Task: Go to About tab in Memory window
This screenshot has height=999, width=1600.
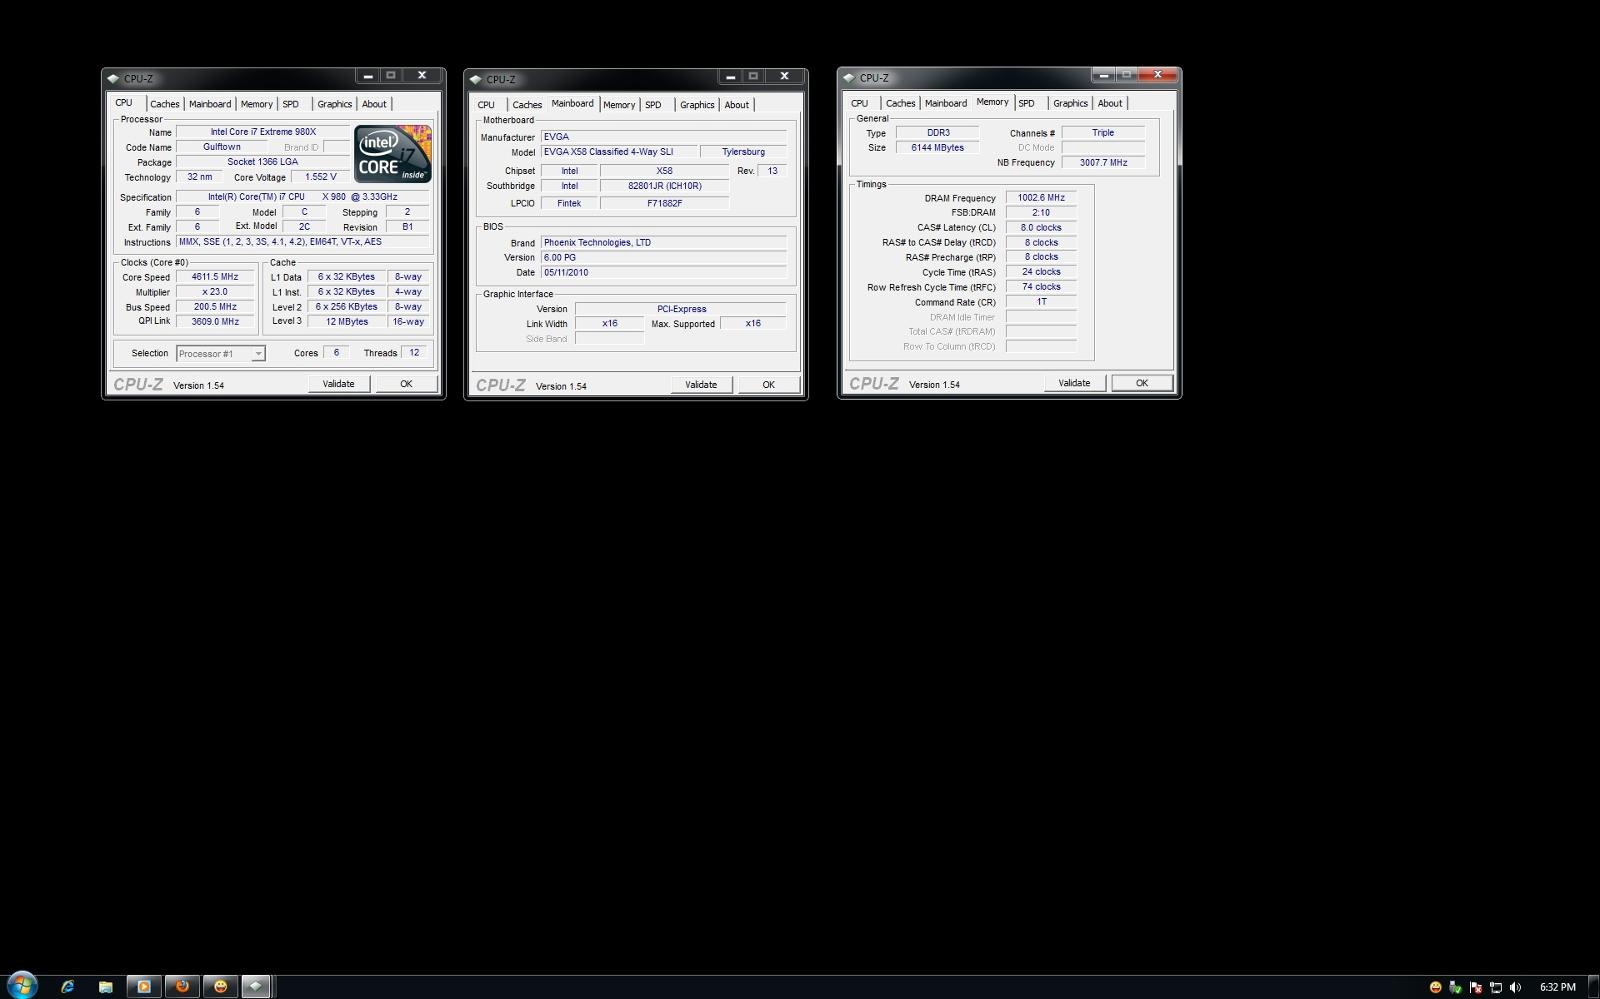Action: (x=1110, y=103)
